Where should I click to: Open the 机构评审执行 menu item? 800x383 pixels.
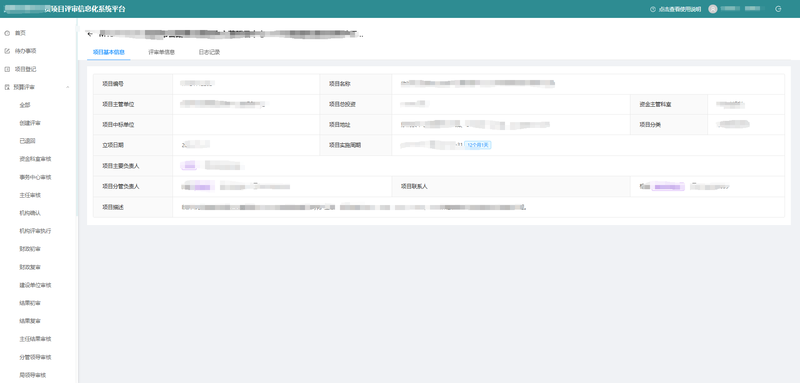tap(35, 231)
